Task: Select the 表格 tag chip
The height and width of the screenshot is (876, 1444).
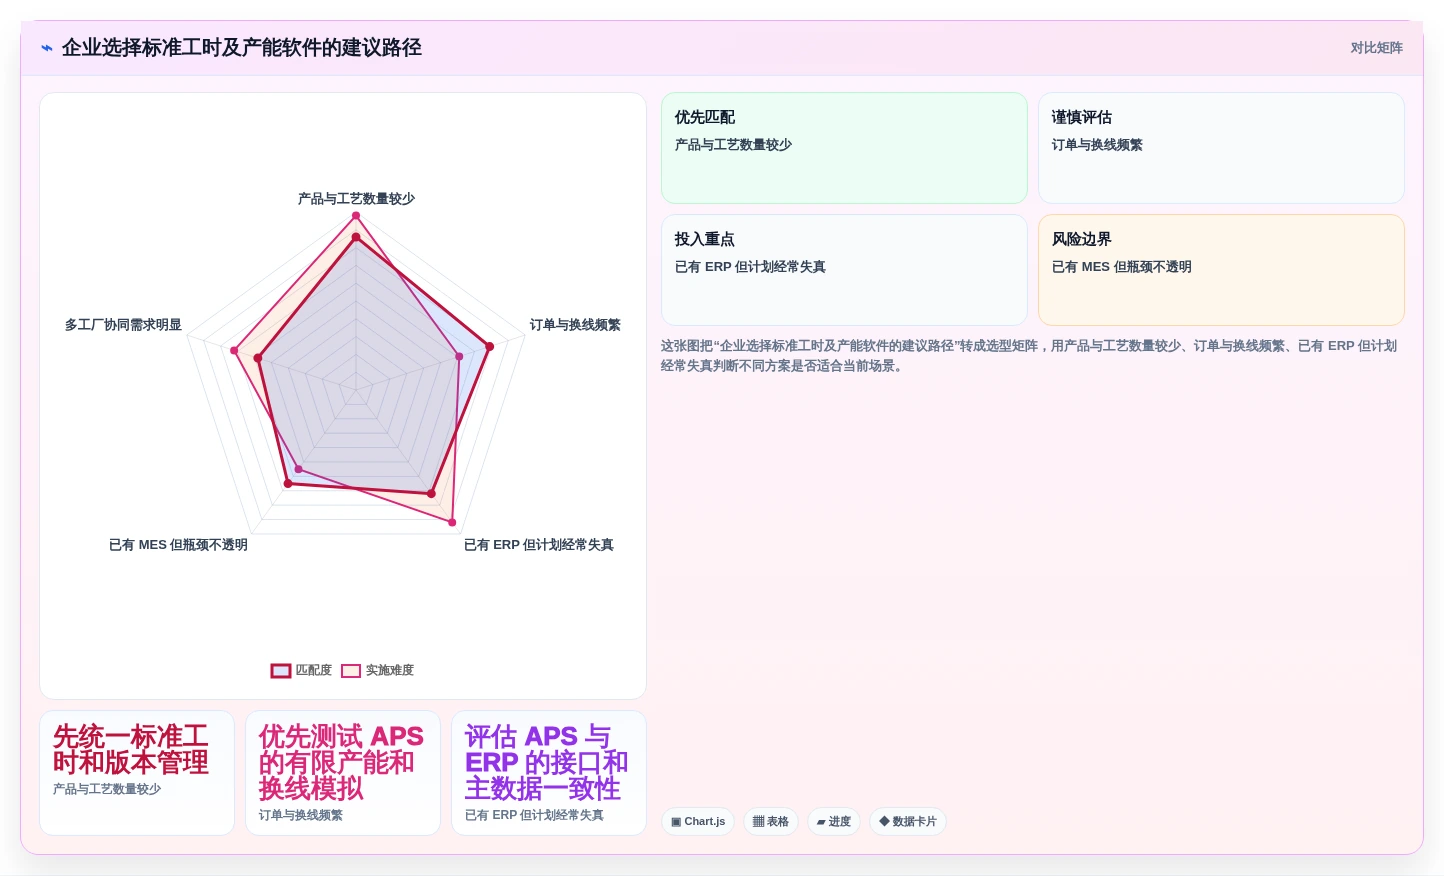Action: pyautogui.click(x=771, y=822)
